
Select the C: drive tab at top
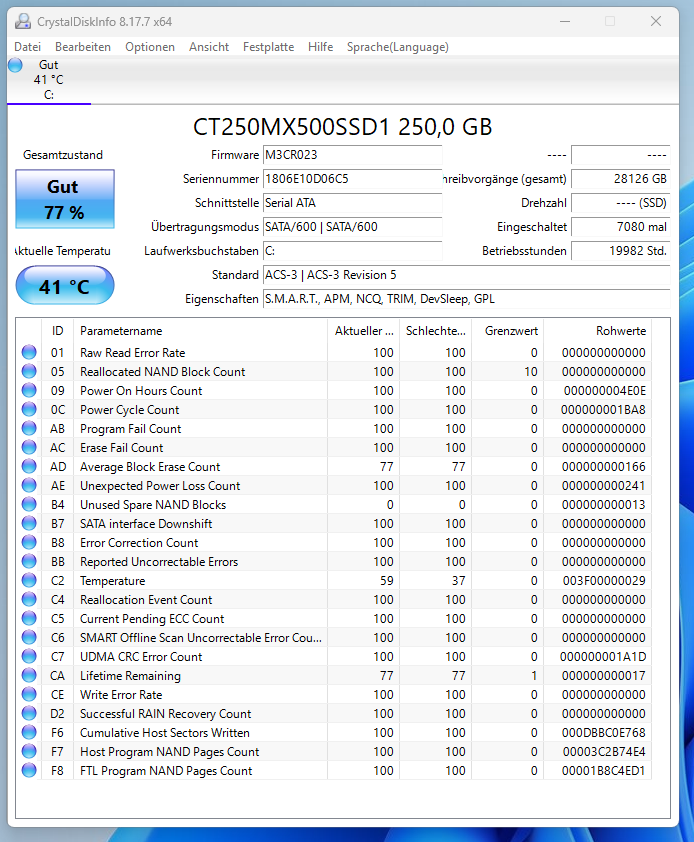[48, 80]
